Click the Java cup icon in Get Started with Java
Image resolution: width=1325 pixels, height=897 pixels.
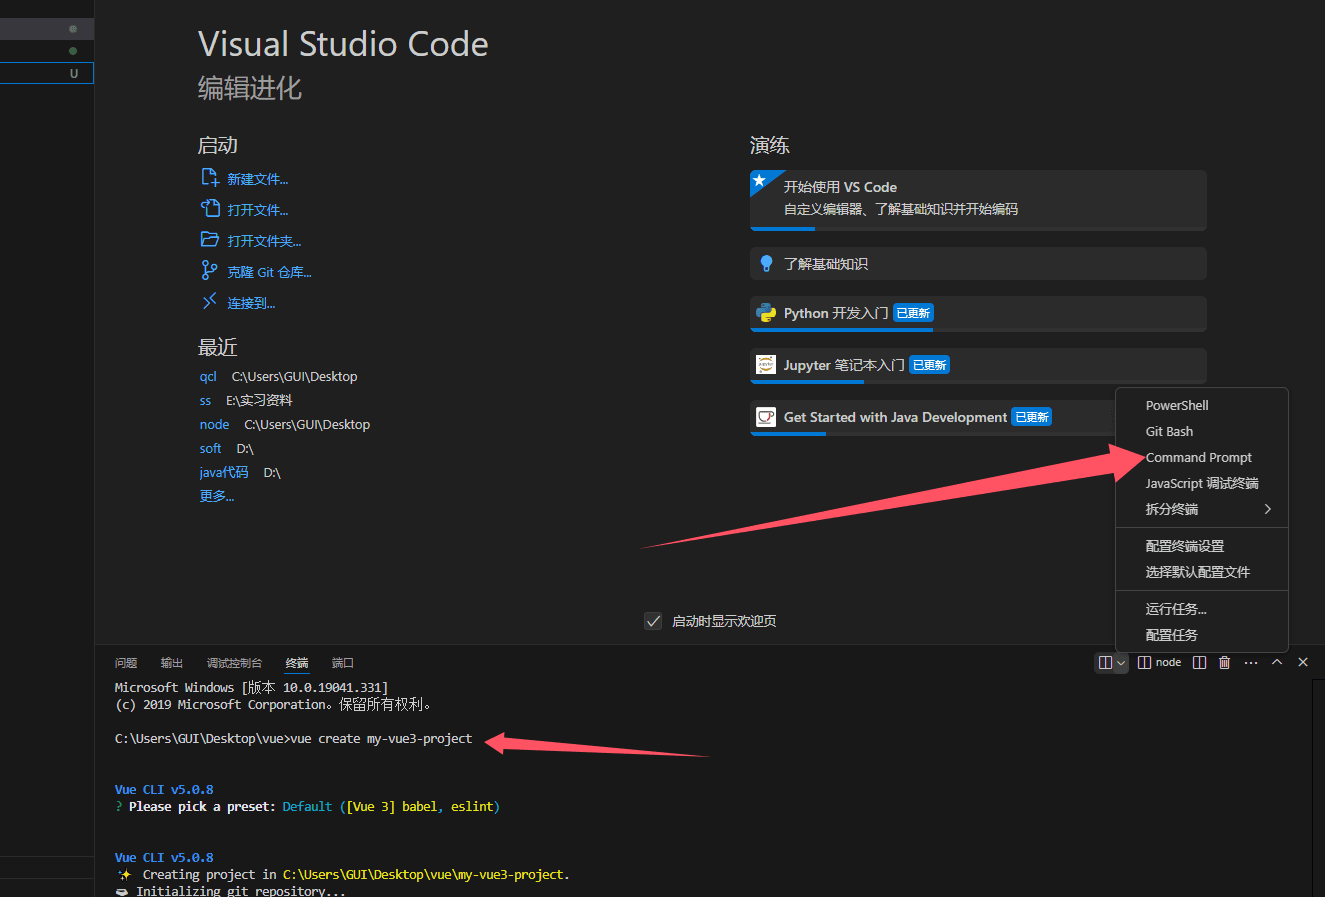766,417
